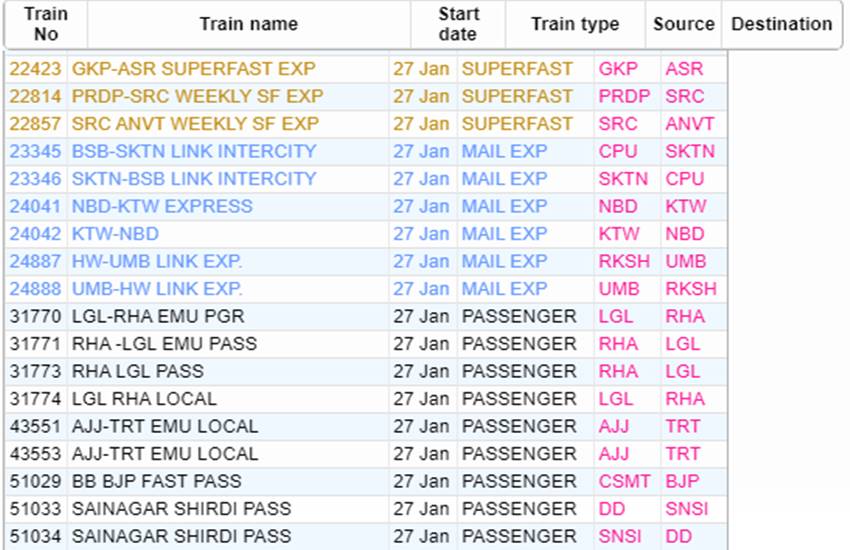Screen dimensions: 850x550
Task: Open LGL-RHA EMU PGR train row
Action: pyautogui.click(x=157, y=317)
